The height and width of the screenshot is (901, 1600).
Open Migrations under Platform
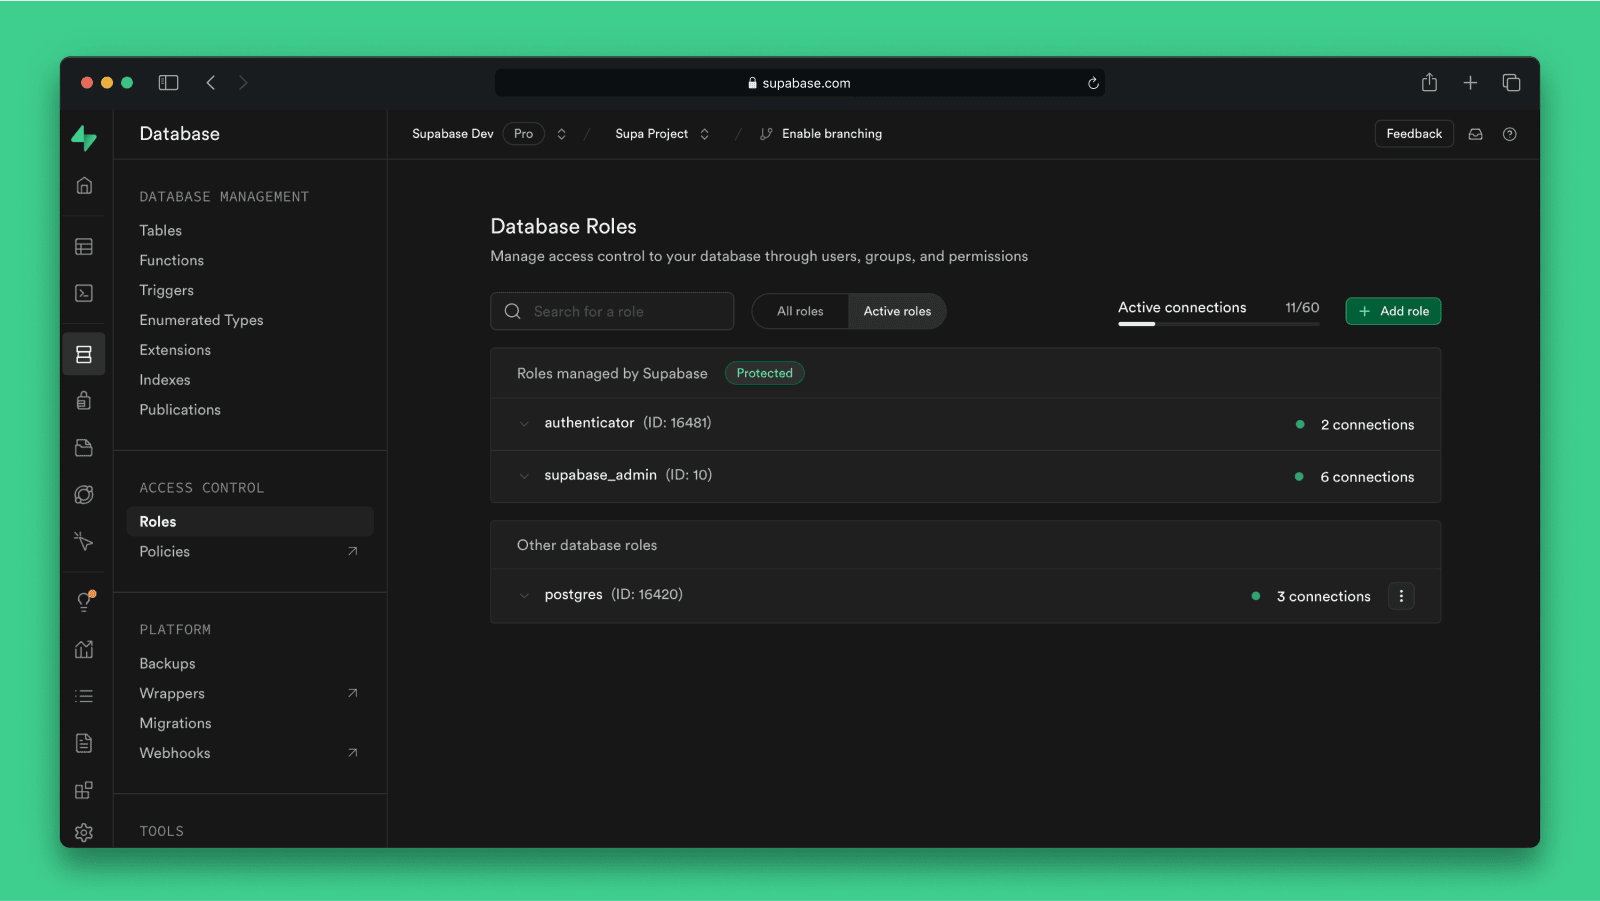point(175,723)
